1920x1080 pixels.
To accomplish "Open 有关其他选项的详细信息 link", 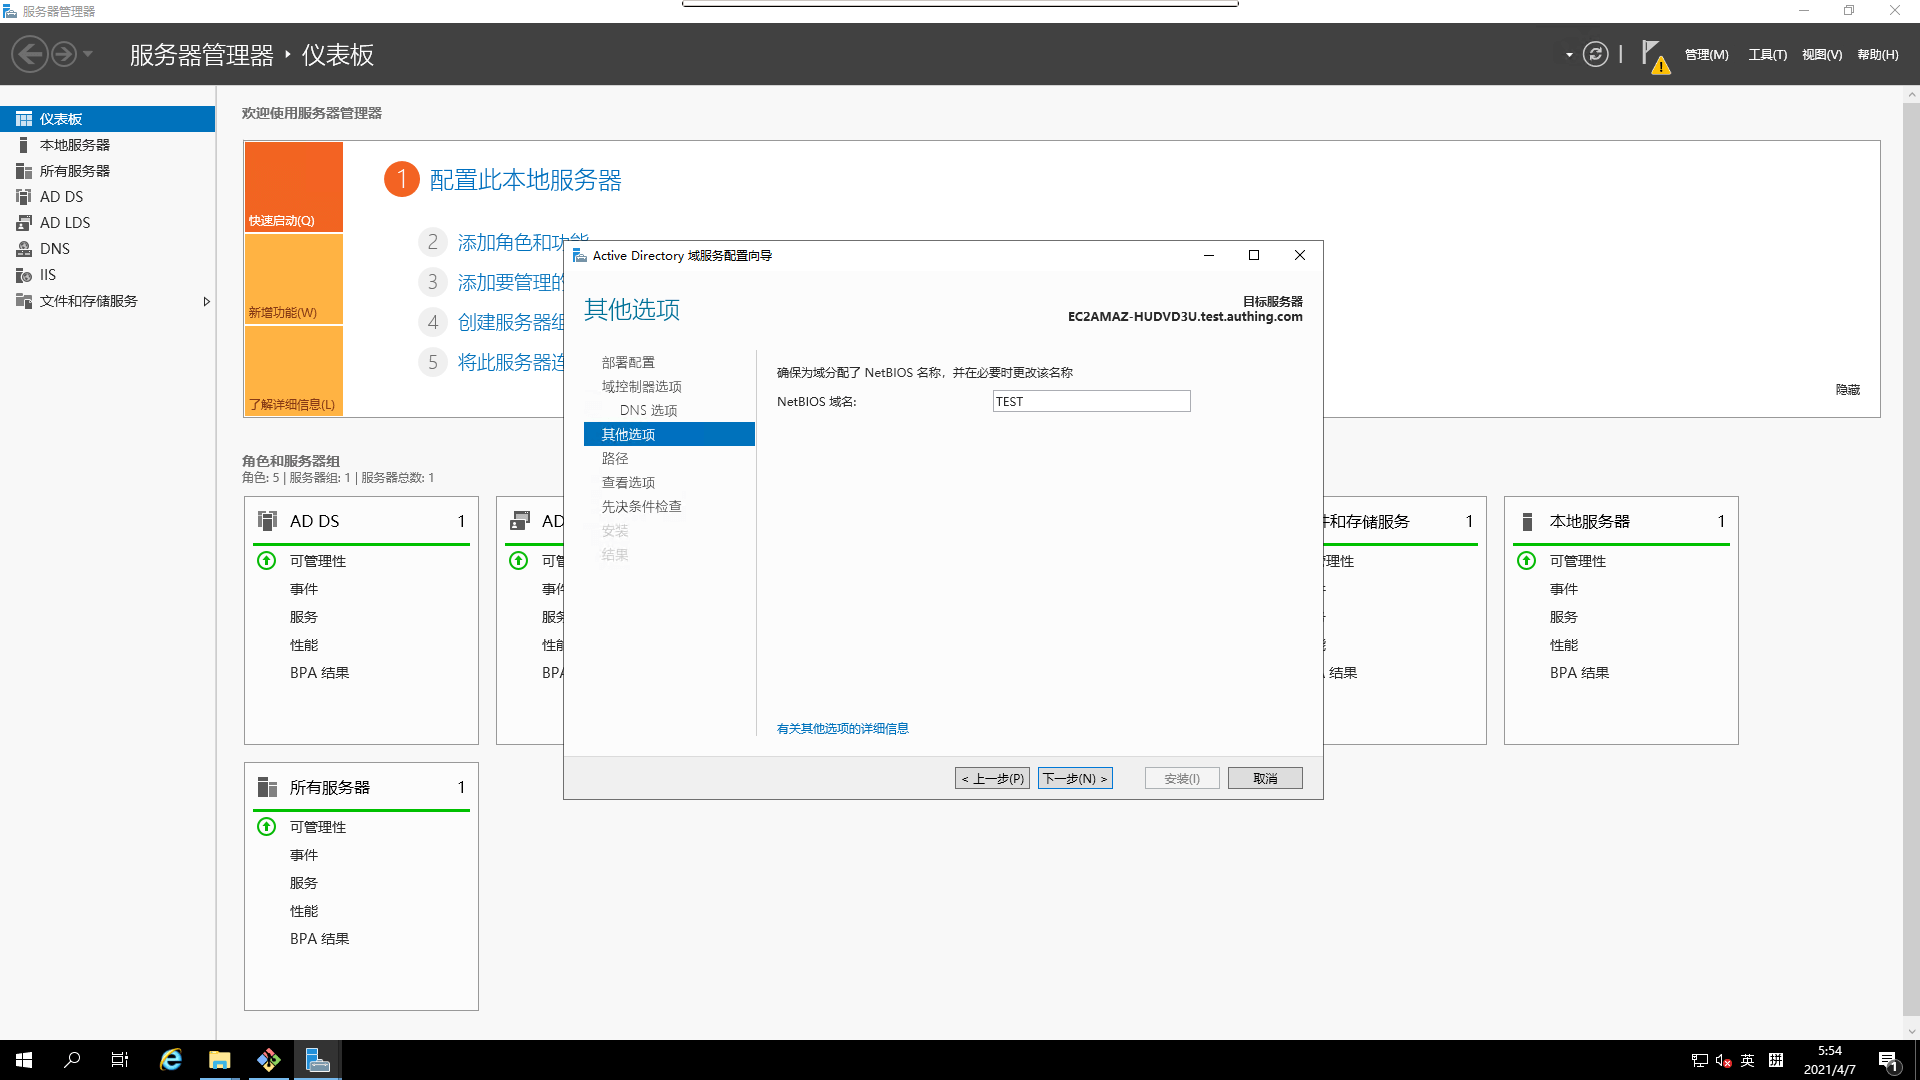I will pyautogui.click(x=842, y=728).
